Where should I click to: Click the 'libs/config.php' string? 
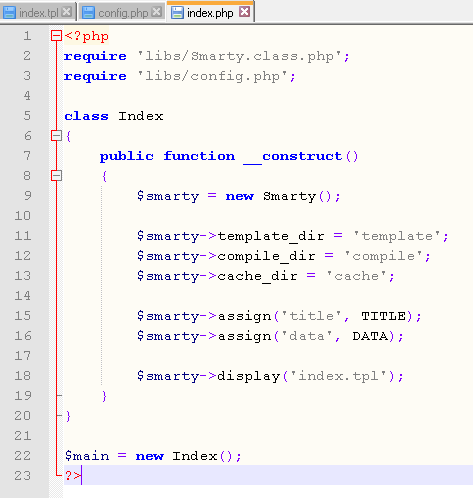(213, 76)
